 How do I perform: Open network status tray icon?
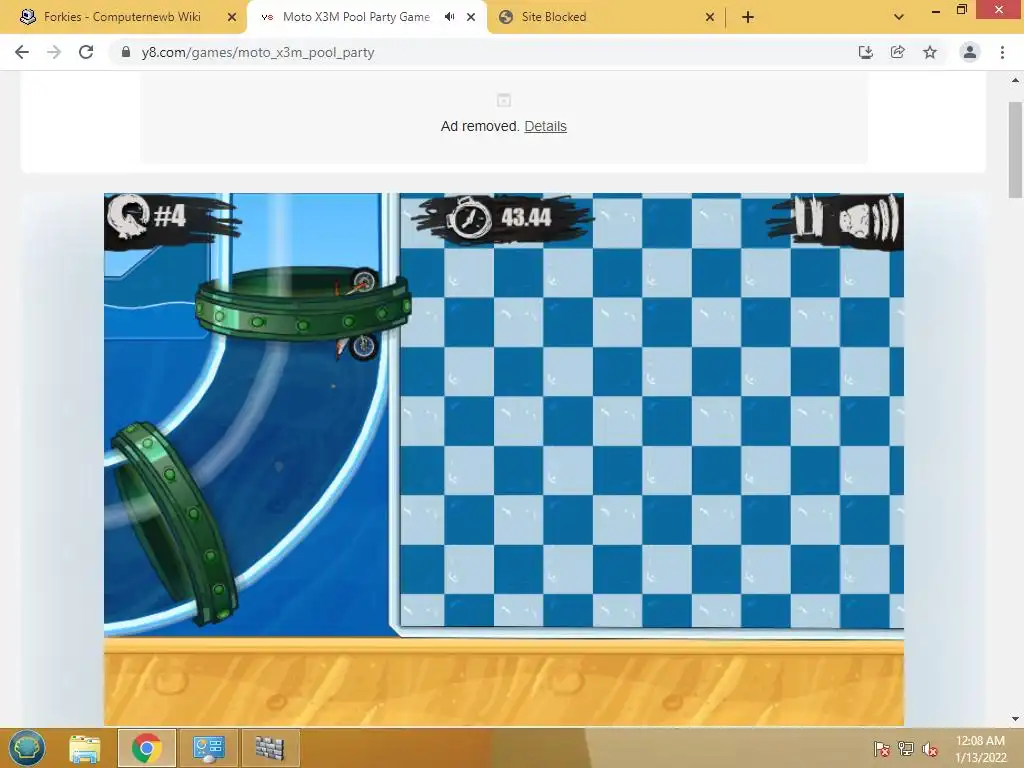coord(906,749)
